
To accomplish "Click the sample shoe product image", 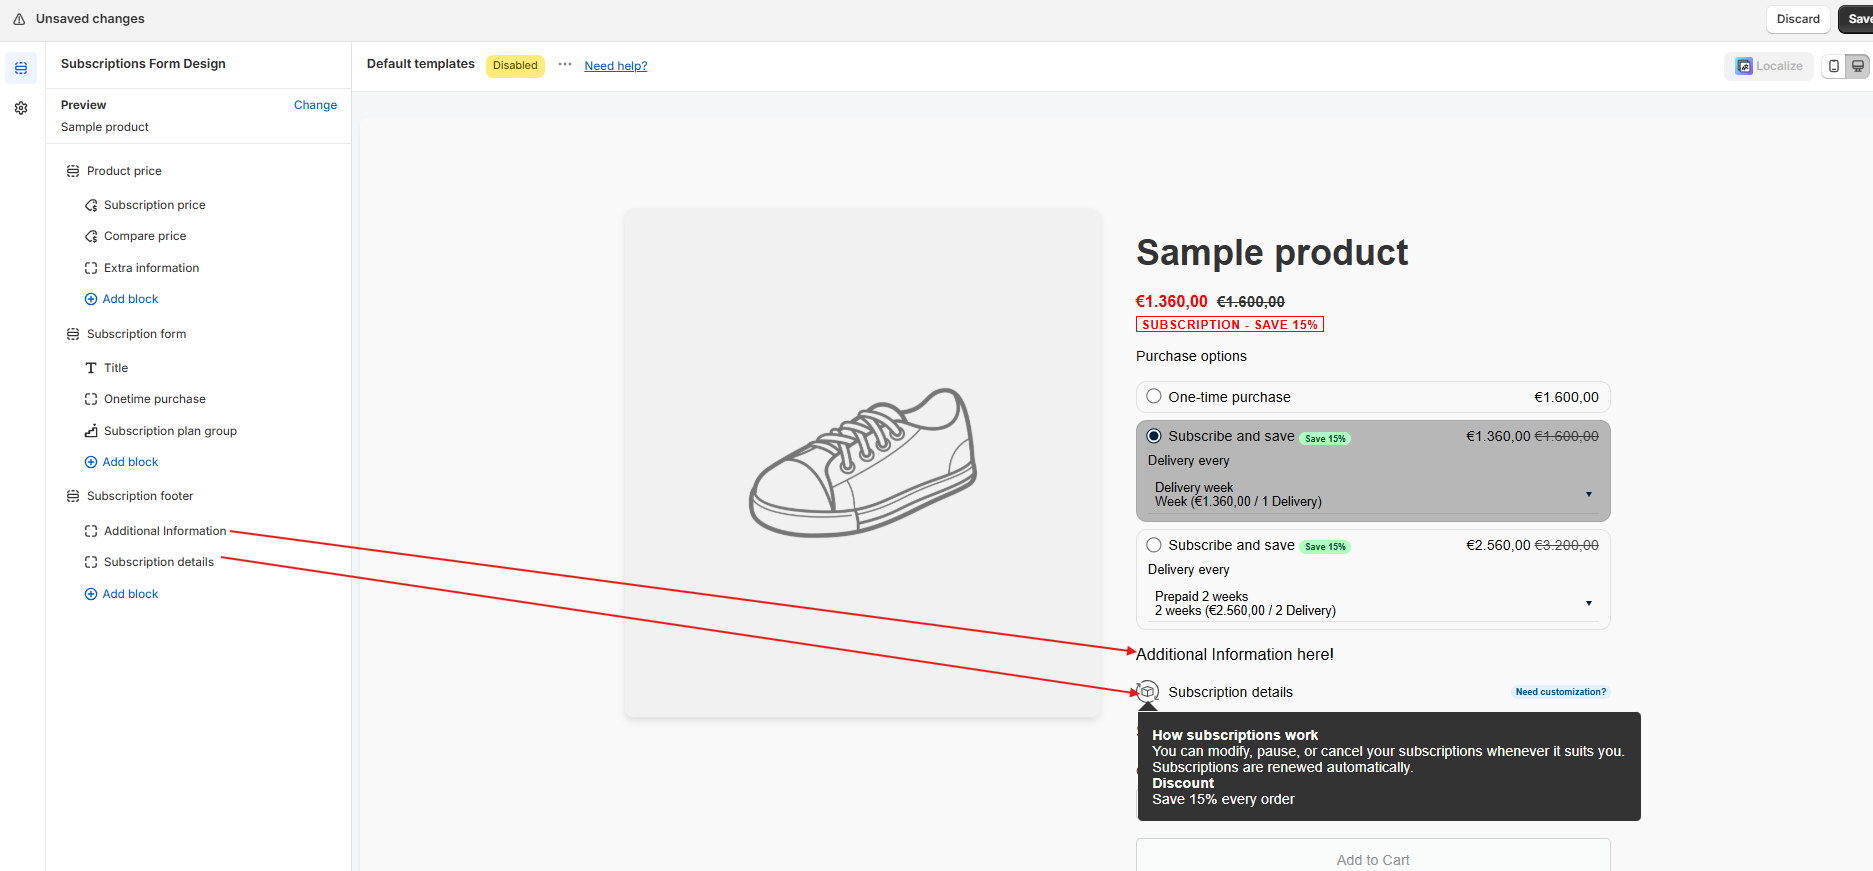I will pos(862,462).
